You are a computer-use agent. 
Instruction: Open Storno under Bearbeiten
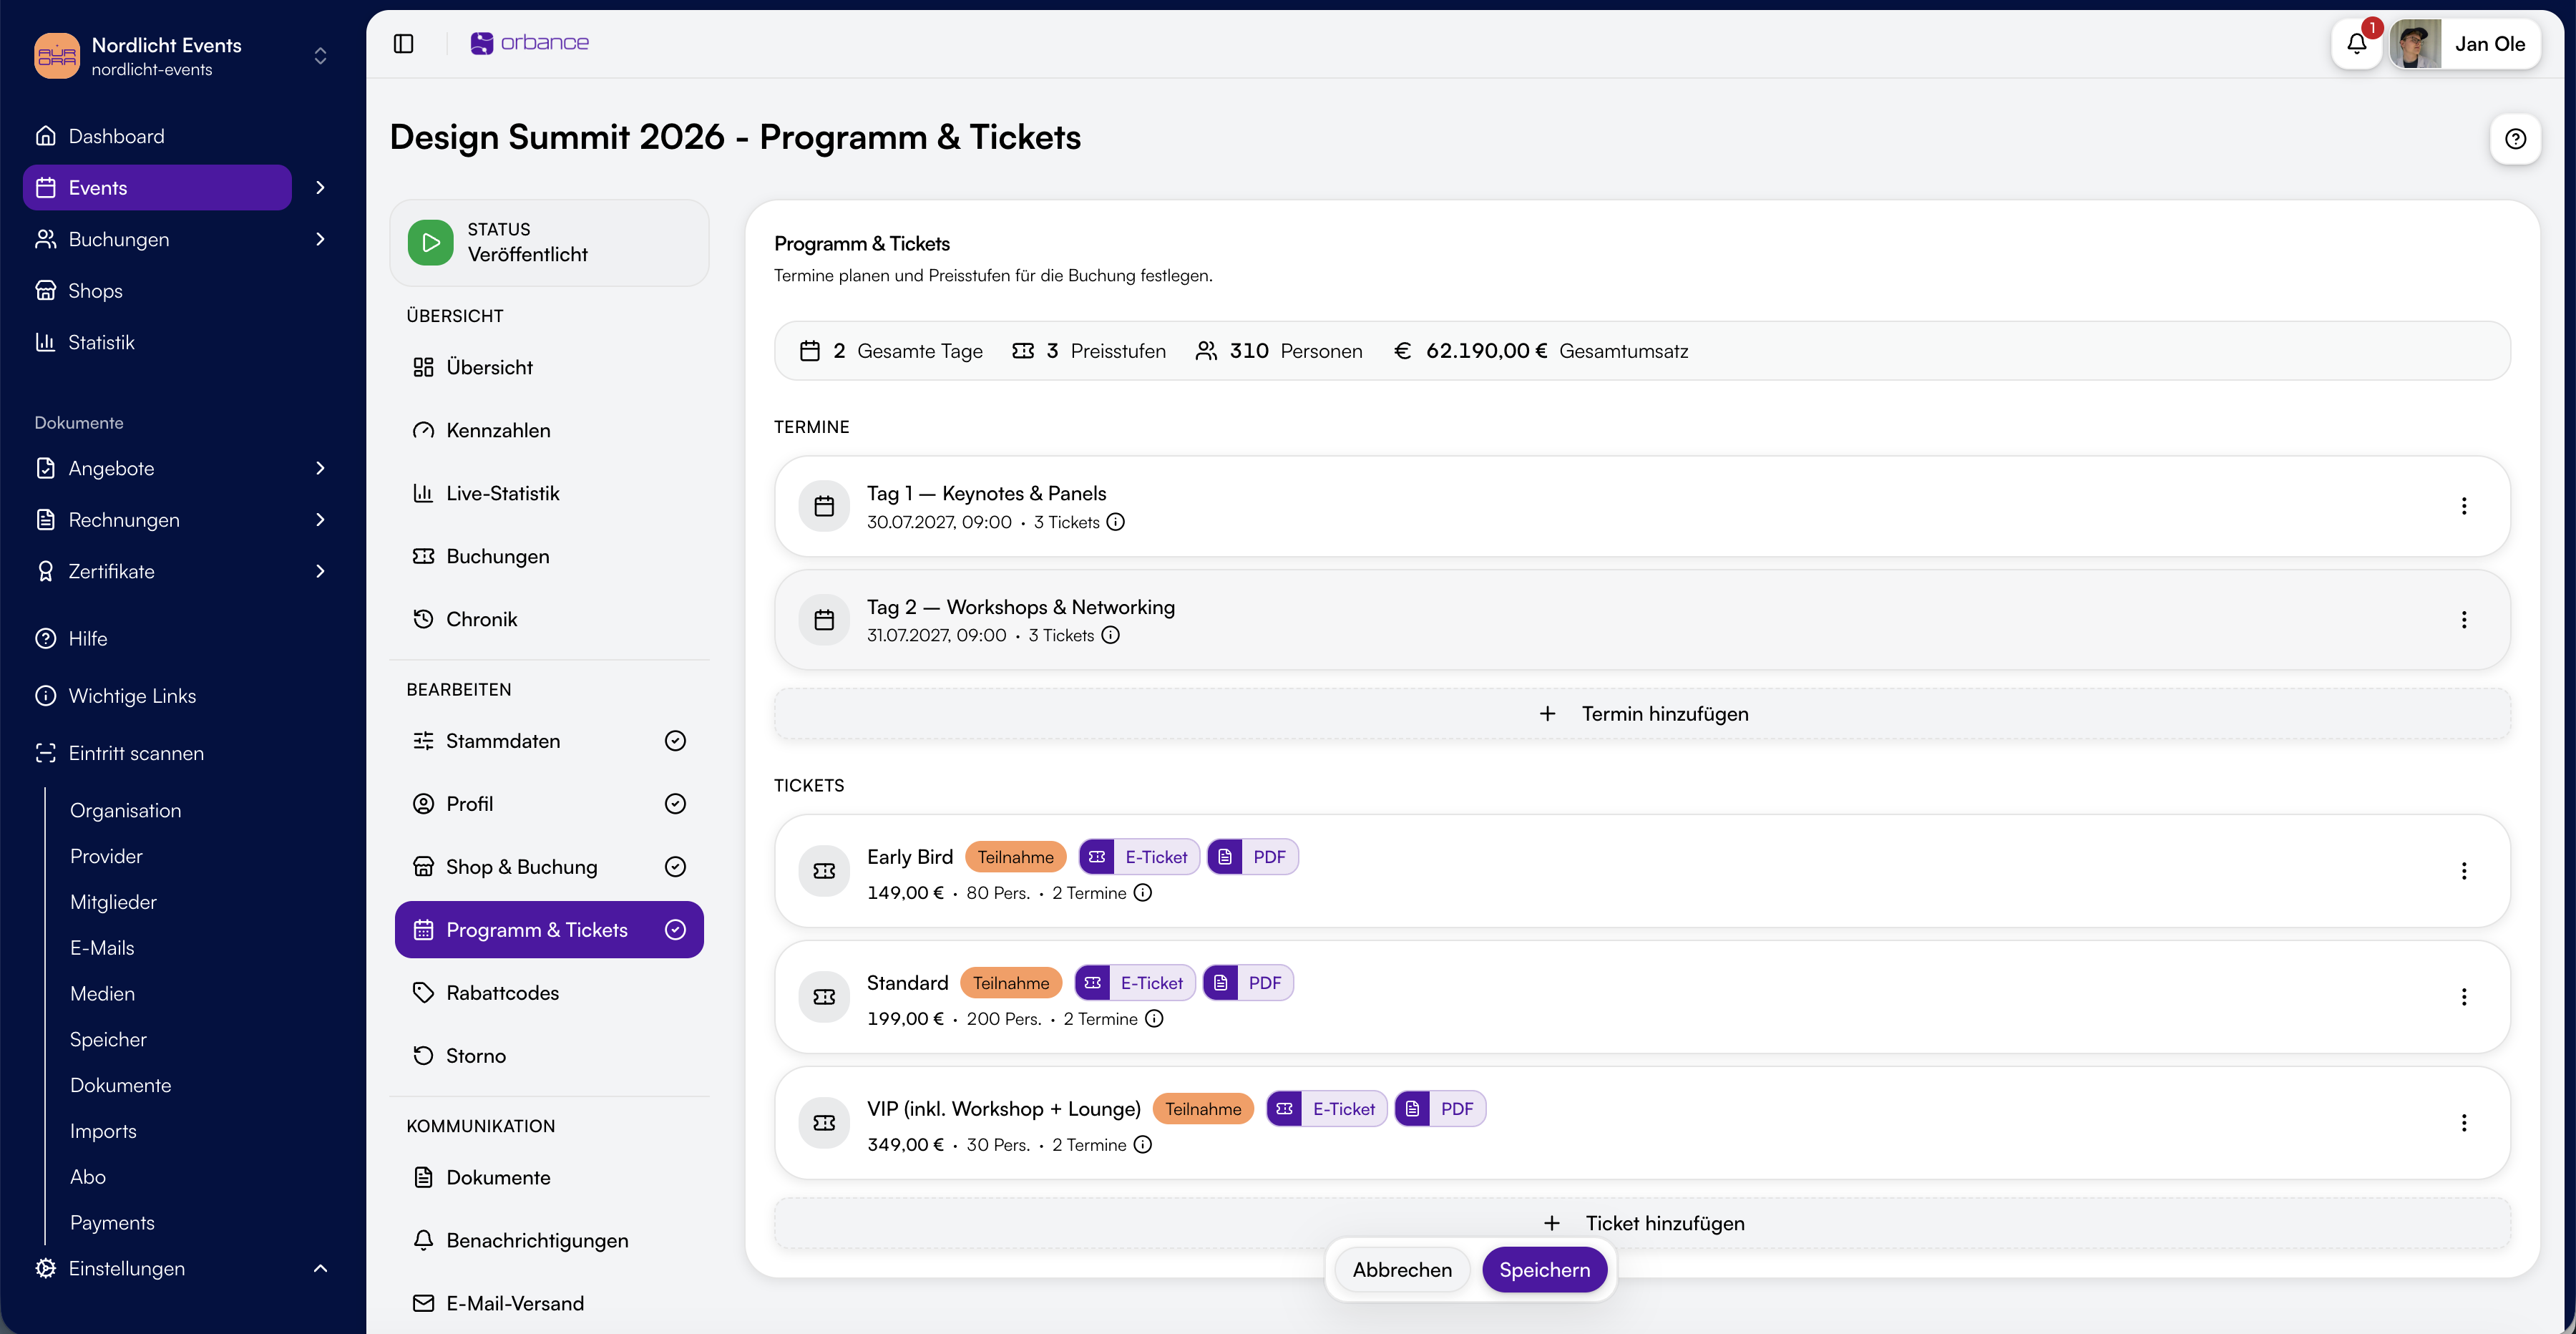(549, 1056)
